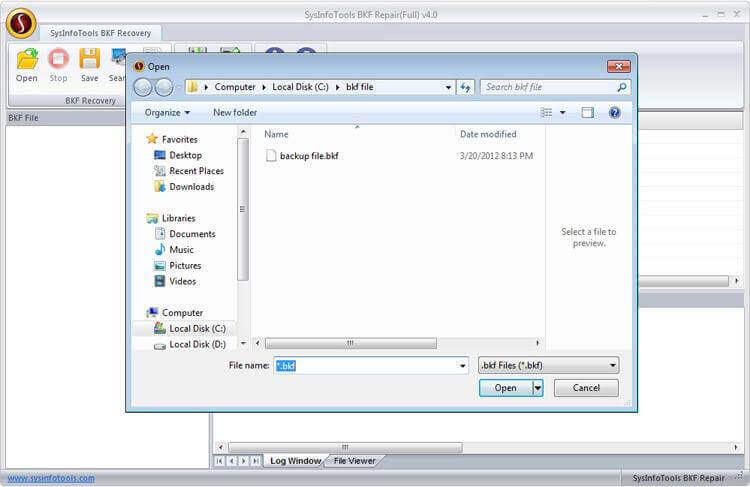Switch to the File Viewer tab
The width and height of the screenshot is (750, 487).
click(354, 461)
